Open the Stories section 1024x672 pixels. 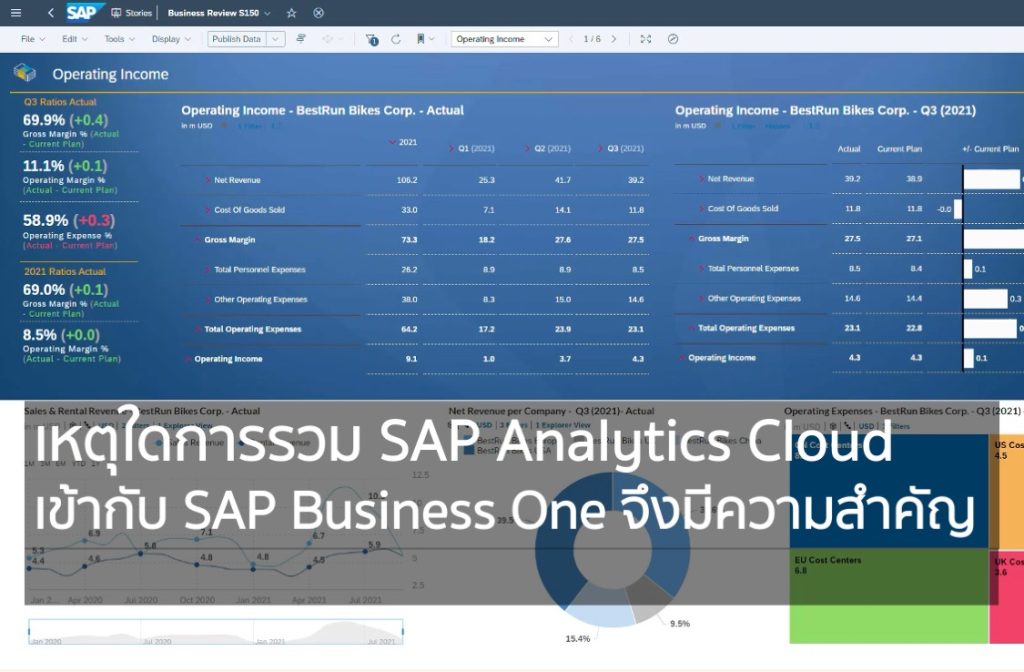coord(131,12)
